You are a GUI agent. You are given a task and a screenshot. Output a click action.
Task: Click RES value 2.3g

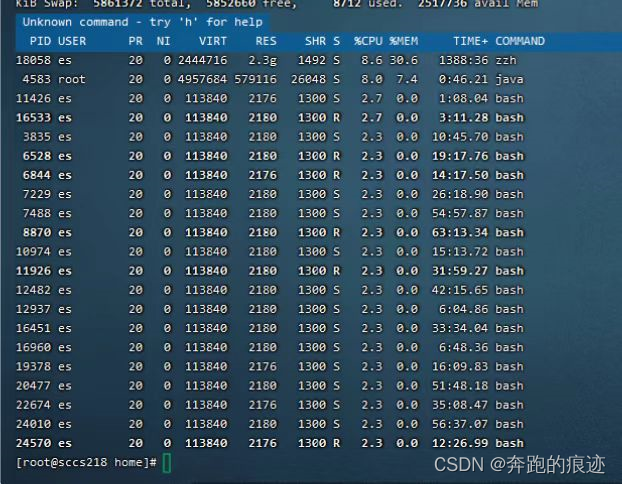click(262, 60)
